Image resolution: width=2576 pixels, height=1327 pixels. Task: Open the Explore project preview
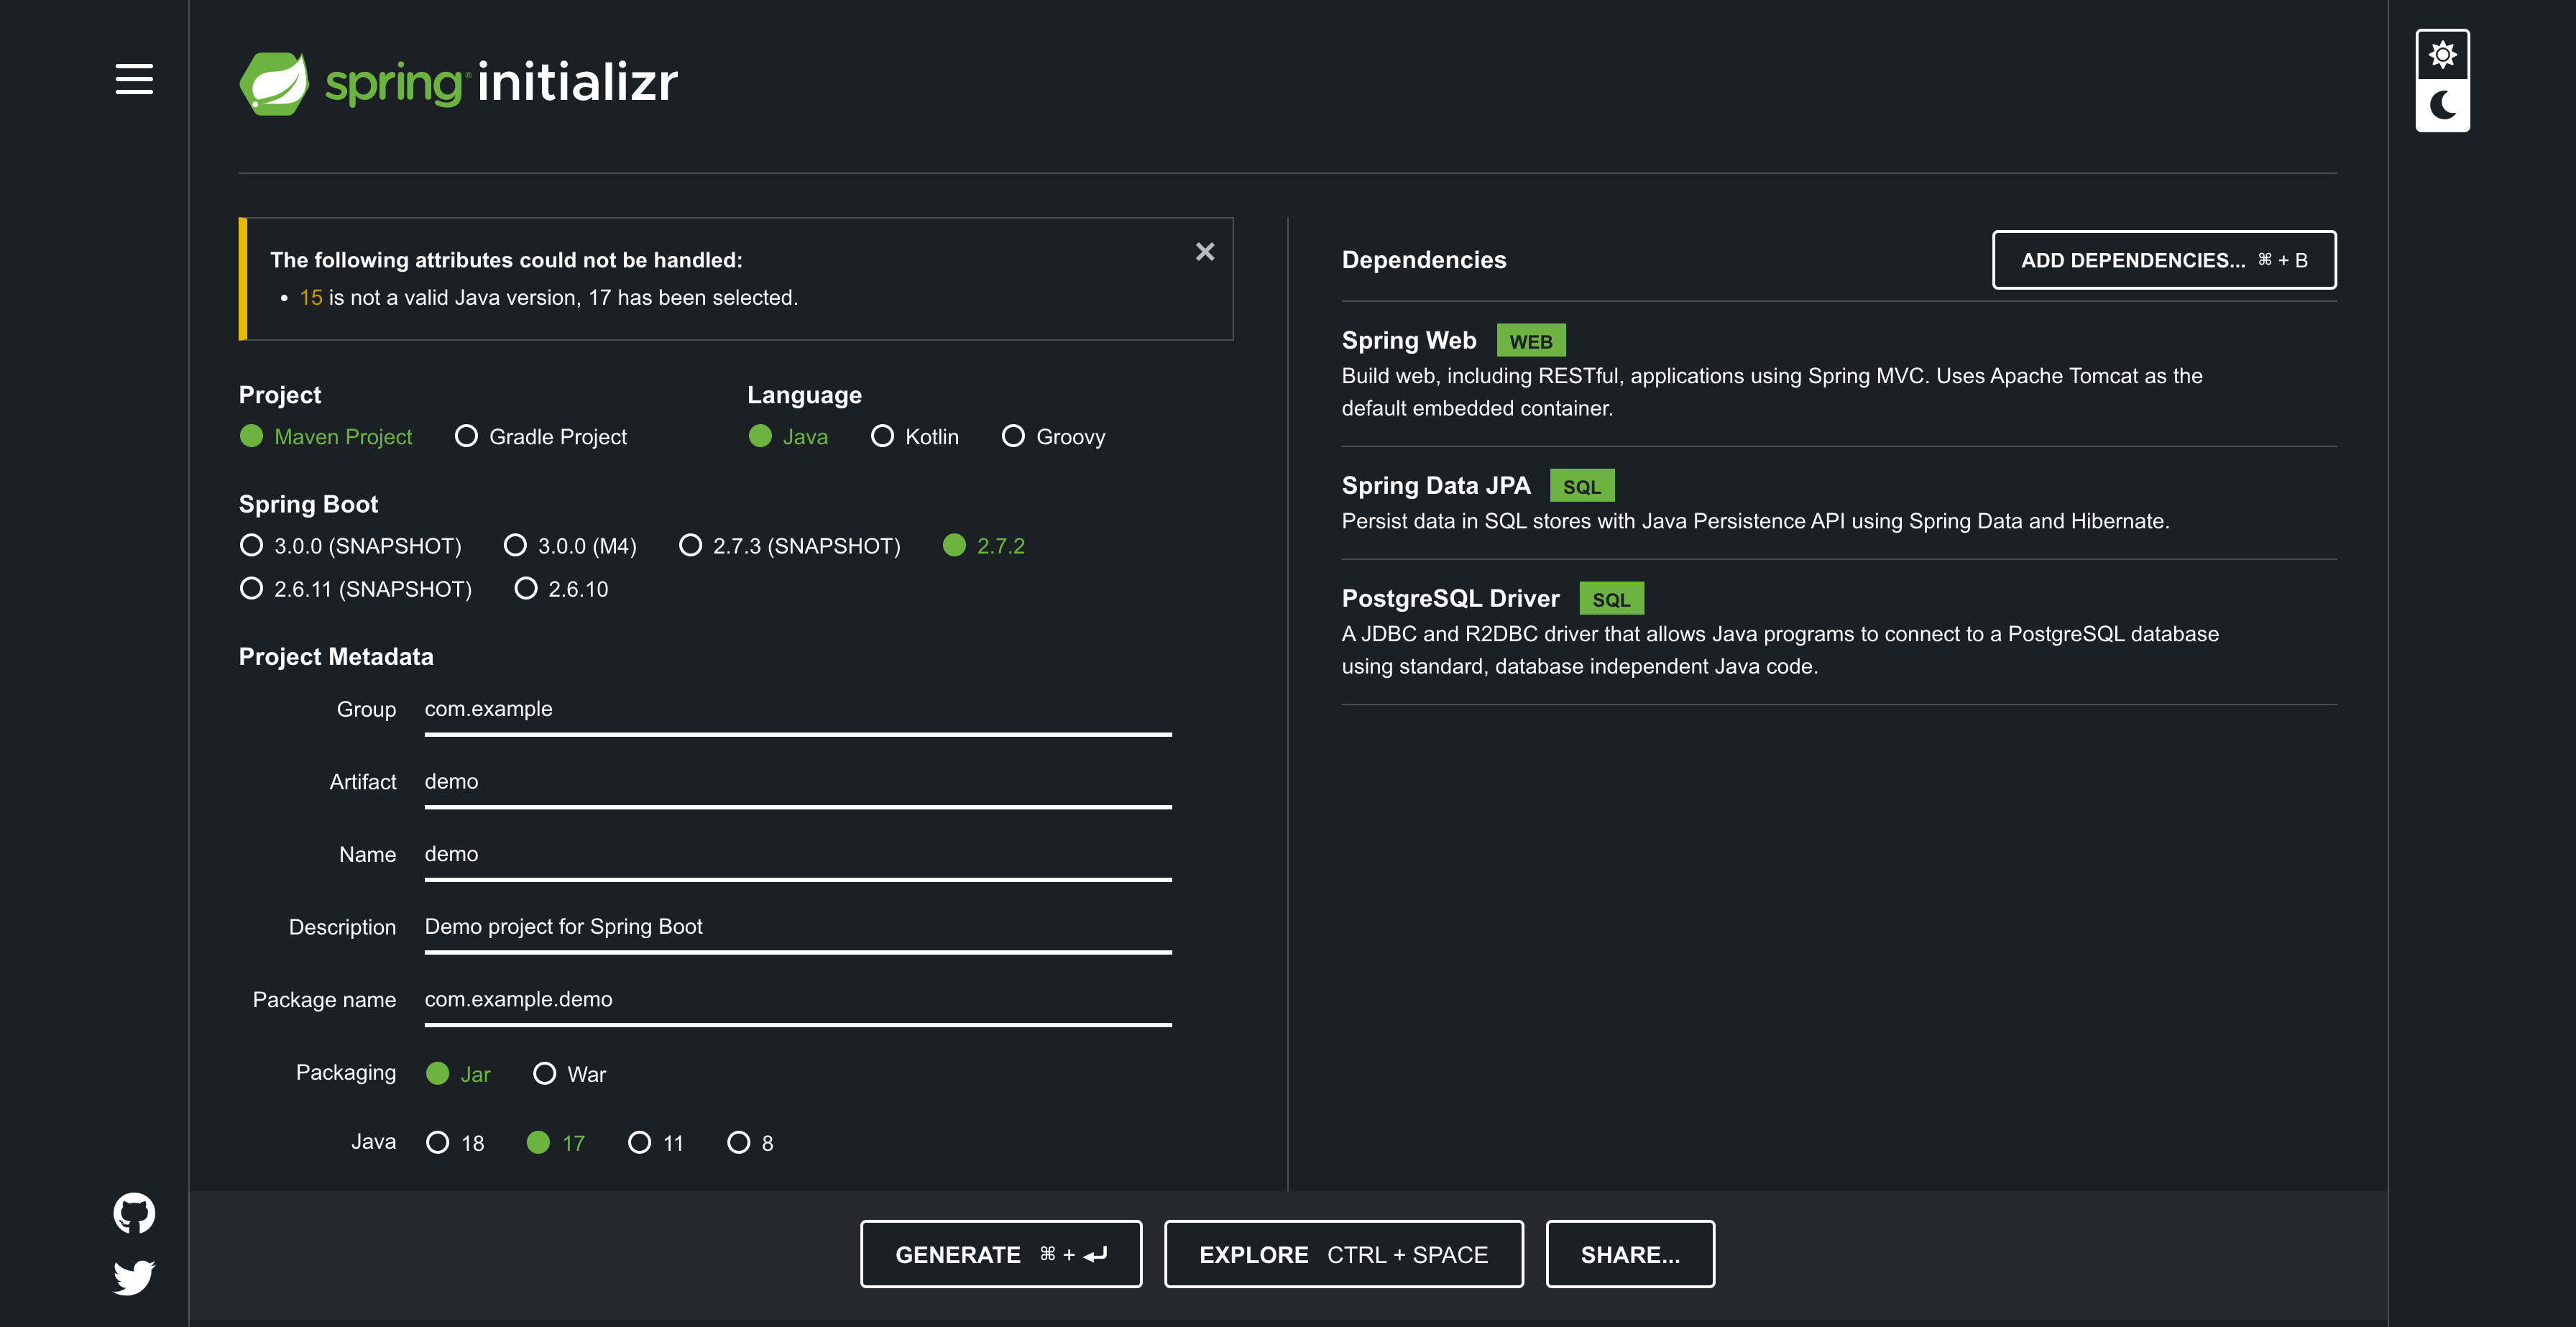(x=1343, y=1253)
